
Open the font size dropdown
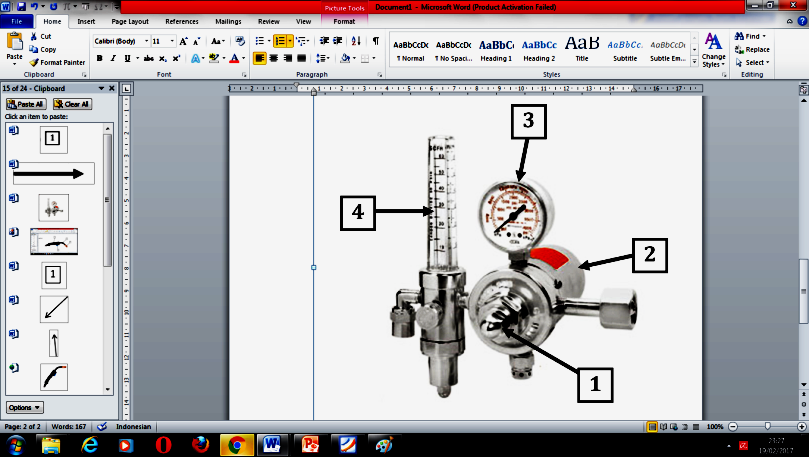coord(171,42)
